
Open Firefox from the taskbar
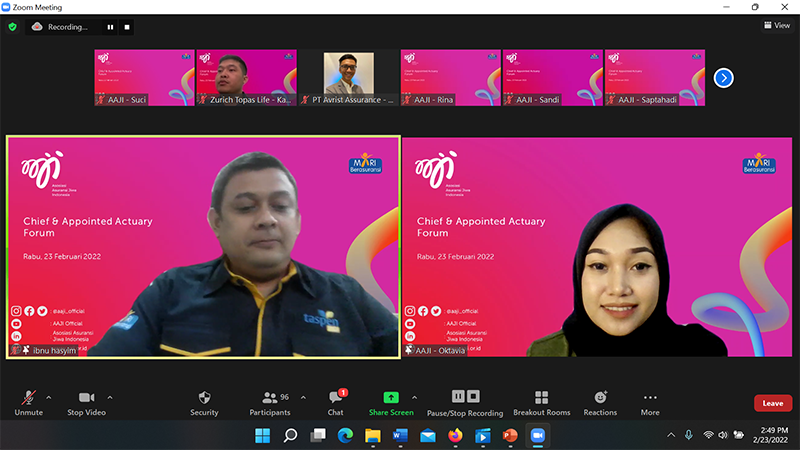pyautogui.click(x=456, y=436)
